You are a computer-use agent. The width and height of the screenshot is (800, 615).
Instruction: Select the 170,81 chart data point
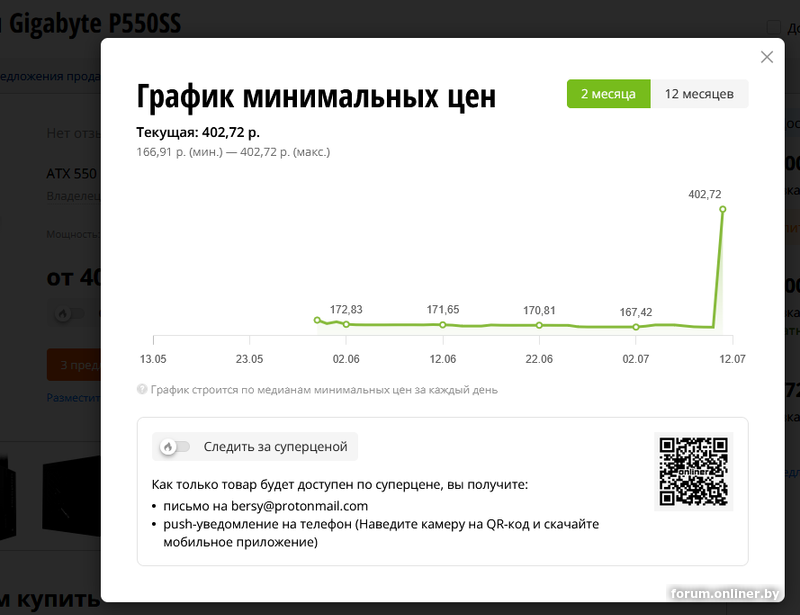(539, 325)
